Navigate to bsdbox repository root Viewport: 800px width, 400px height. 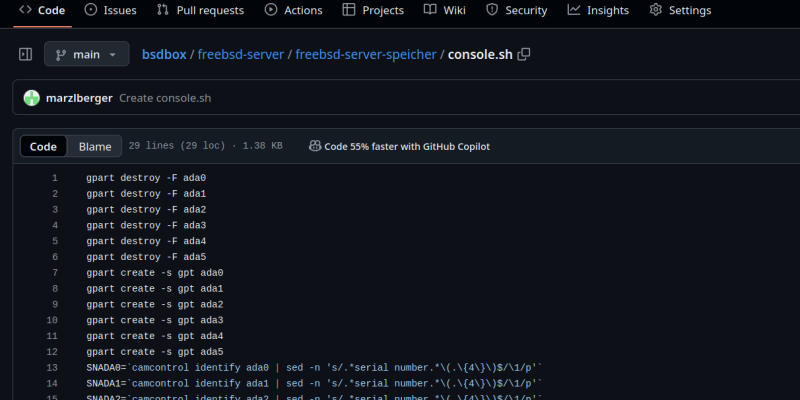pyautogui.click(x=163, y=54)
